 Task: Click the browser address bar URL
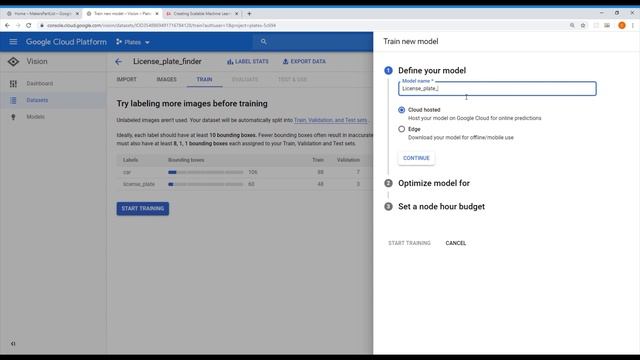161,25
